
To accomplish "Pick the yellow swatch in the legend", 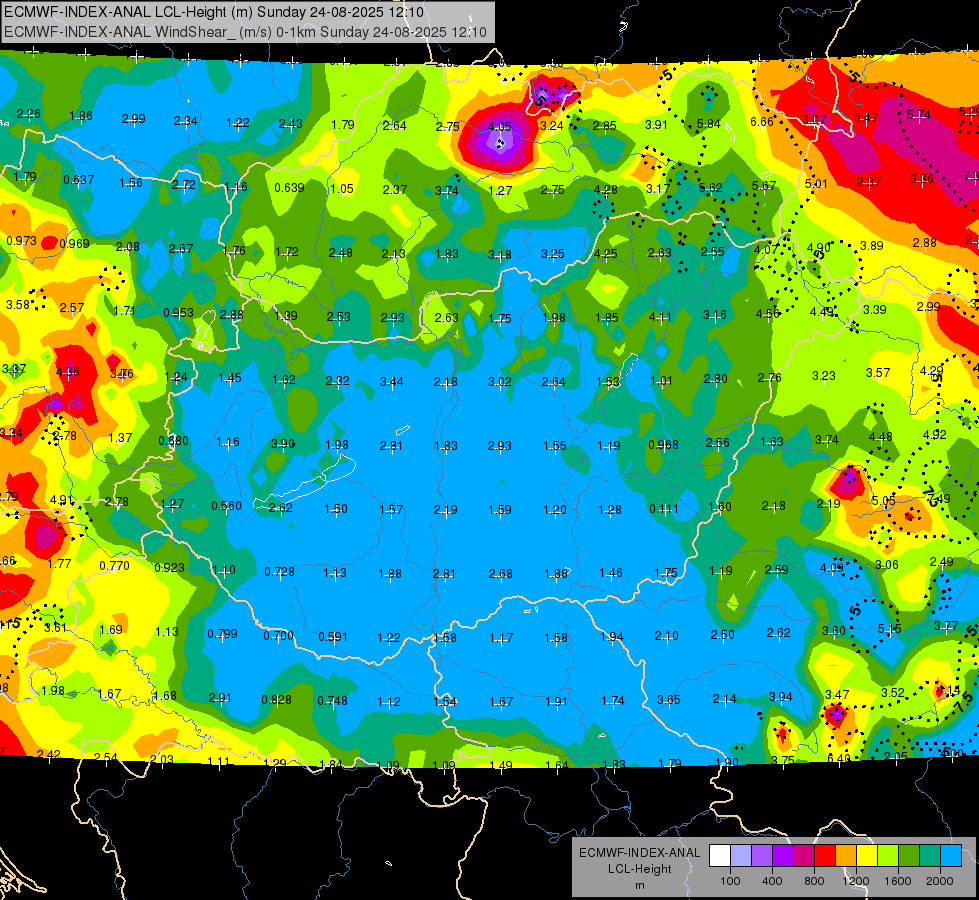I will pos(867,856).
